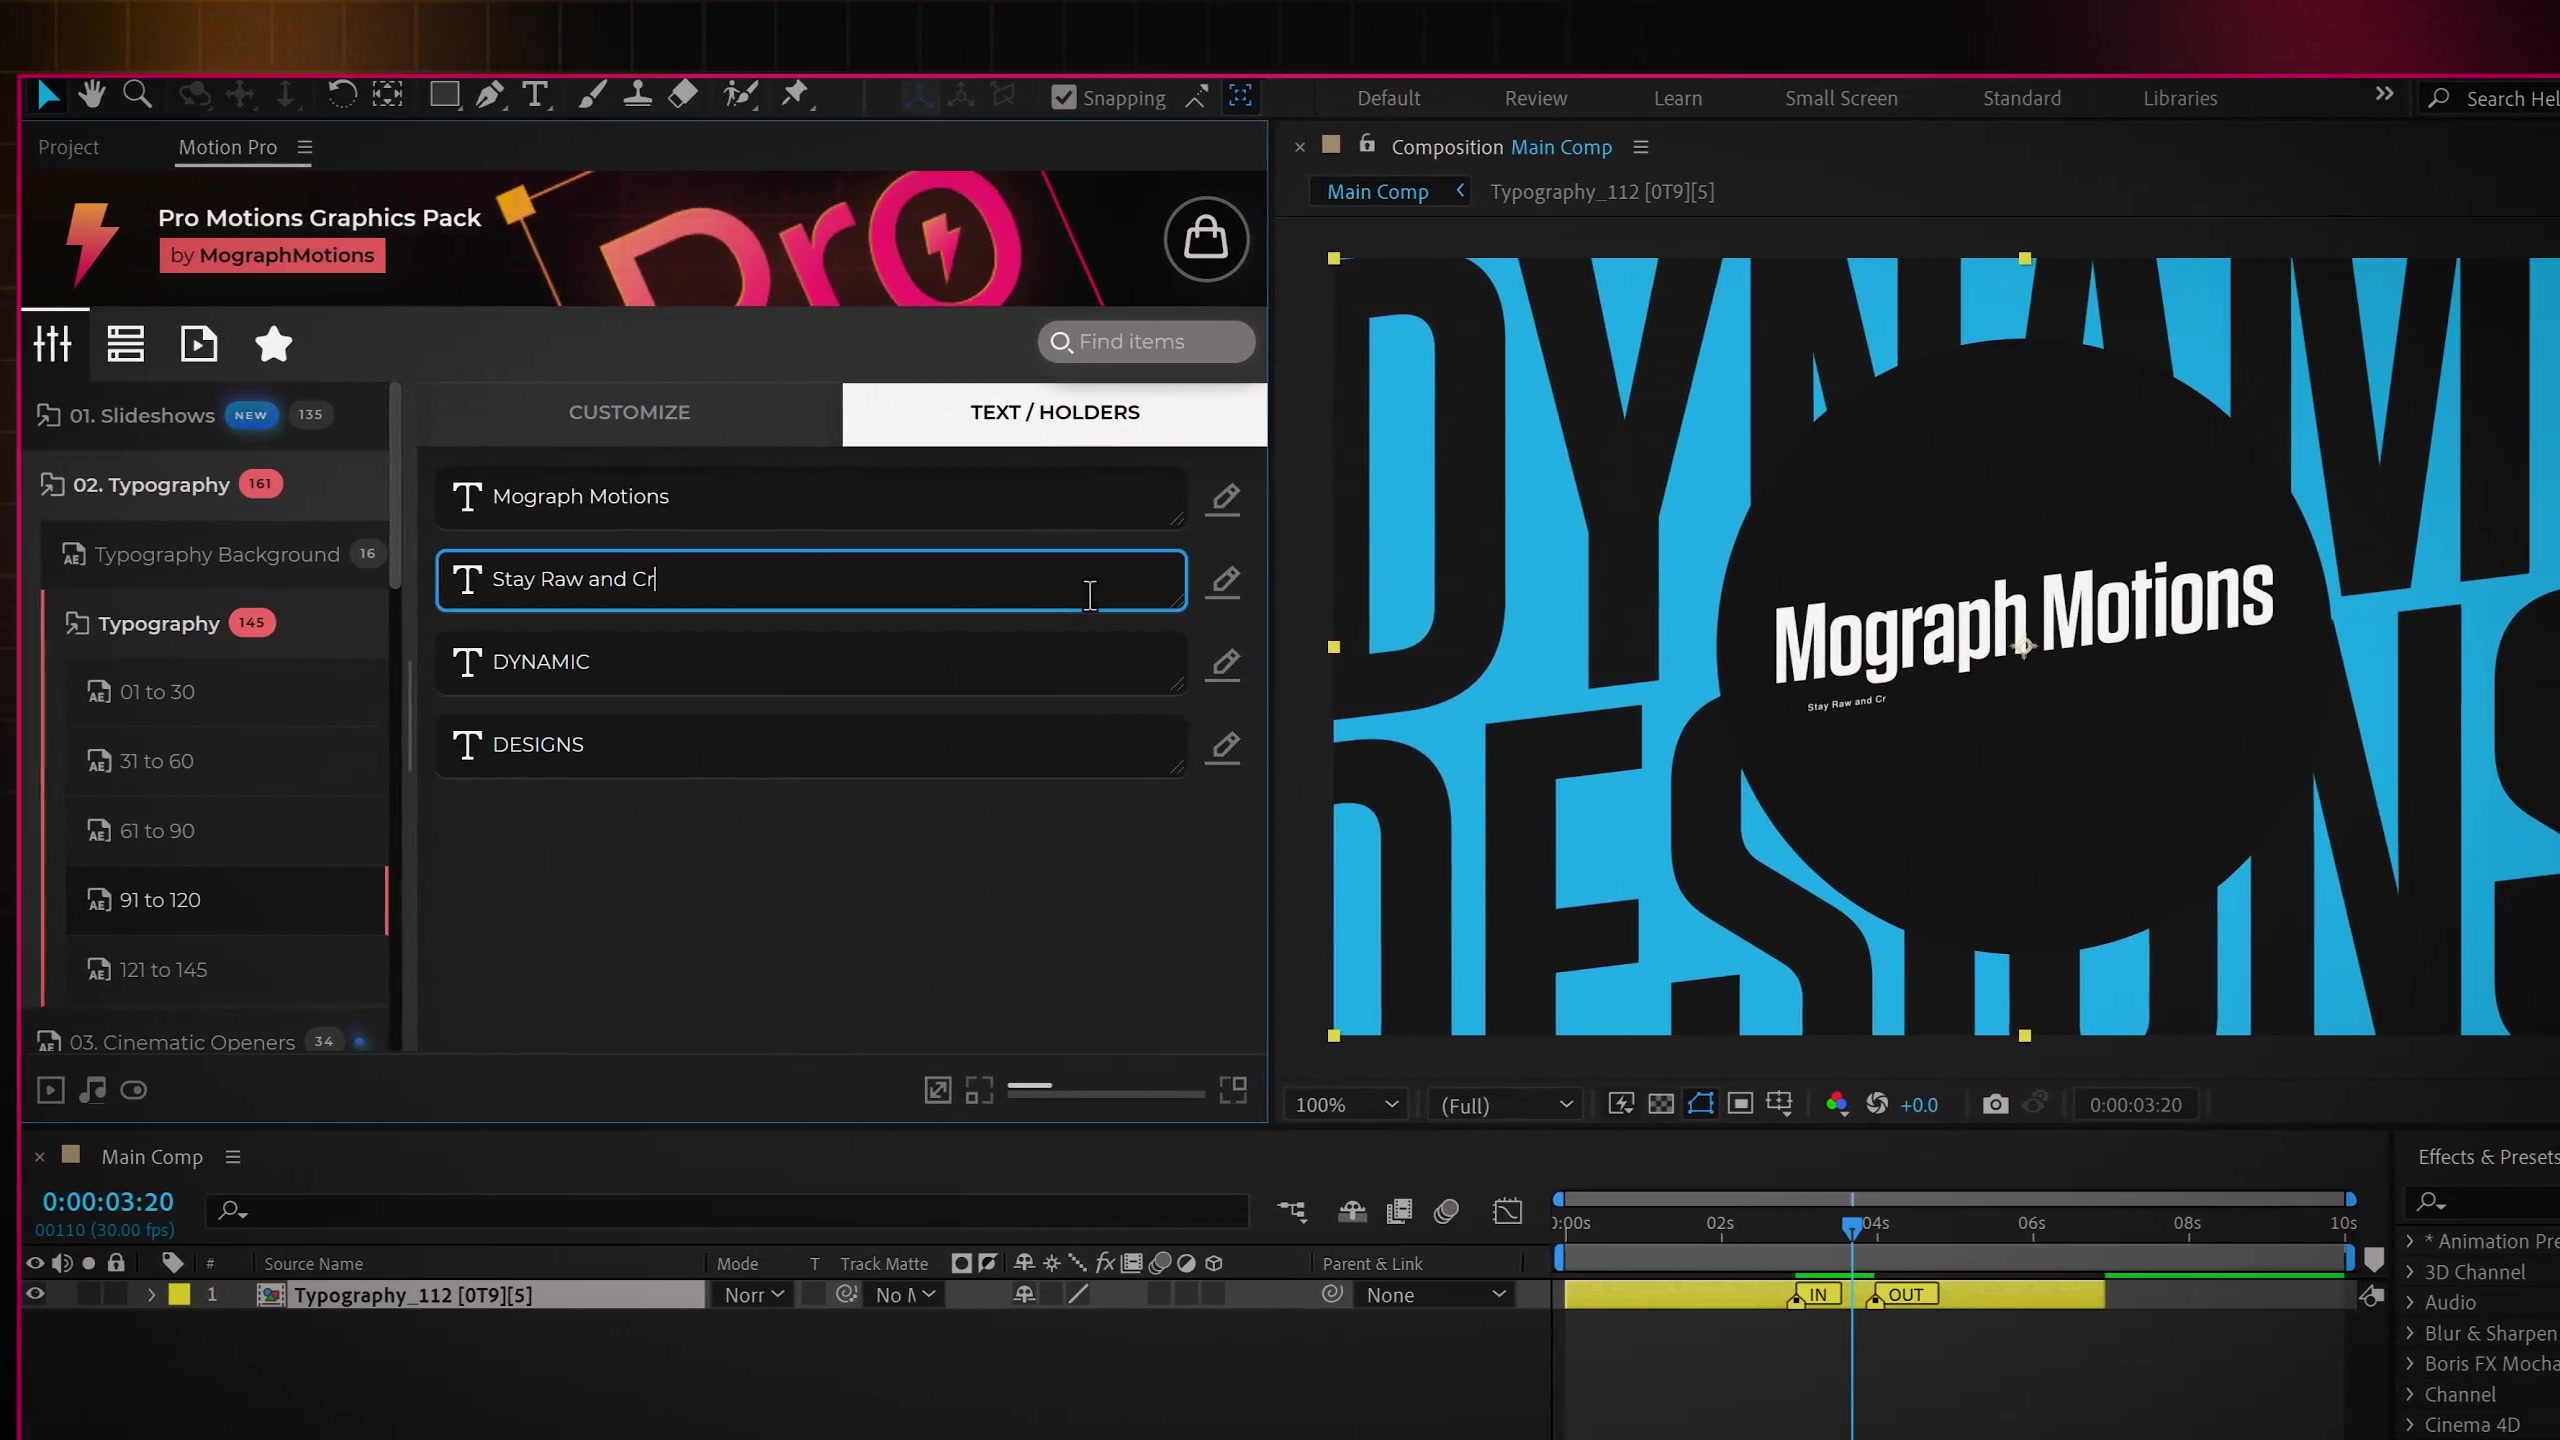
Task: Select the Pen tool
Action: (490, 95)
